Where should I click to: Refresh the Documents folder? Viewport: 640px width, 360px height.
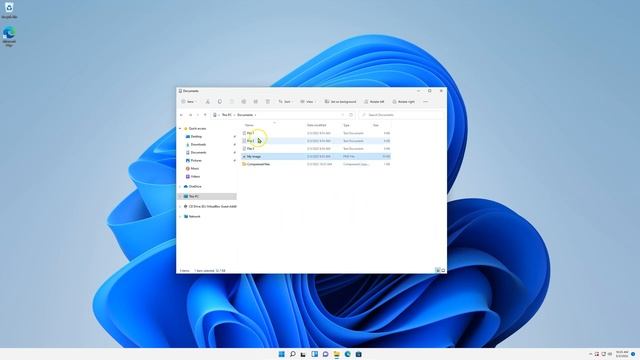coord(351,115)
